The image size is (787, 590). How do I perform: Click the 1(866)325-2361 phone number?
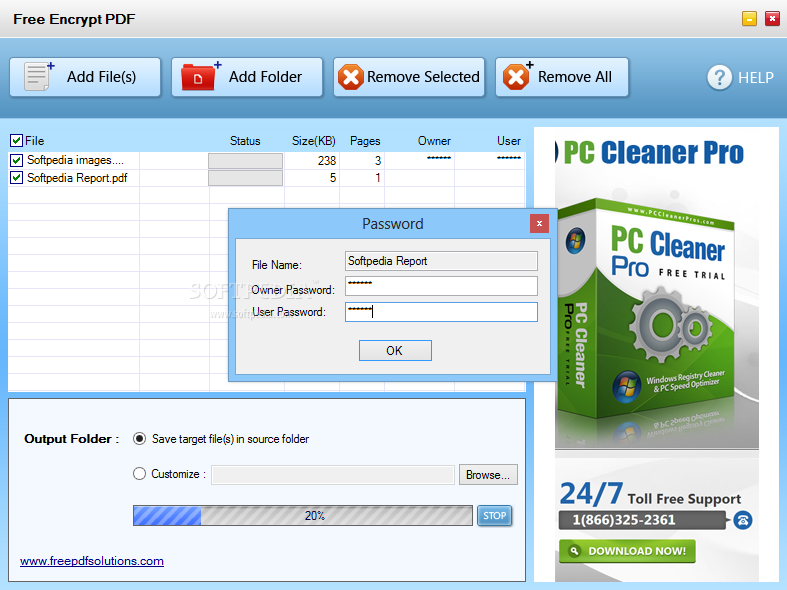[624, 520]
